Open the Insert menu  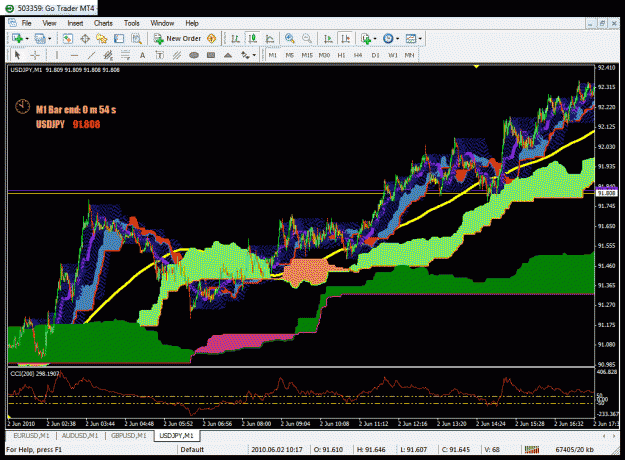click(75, 23)
